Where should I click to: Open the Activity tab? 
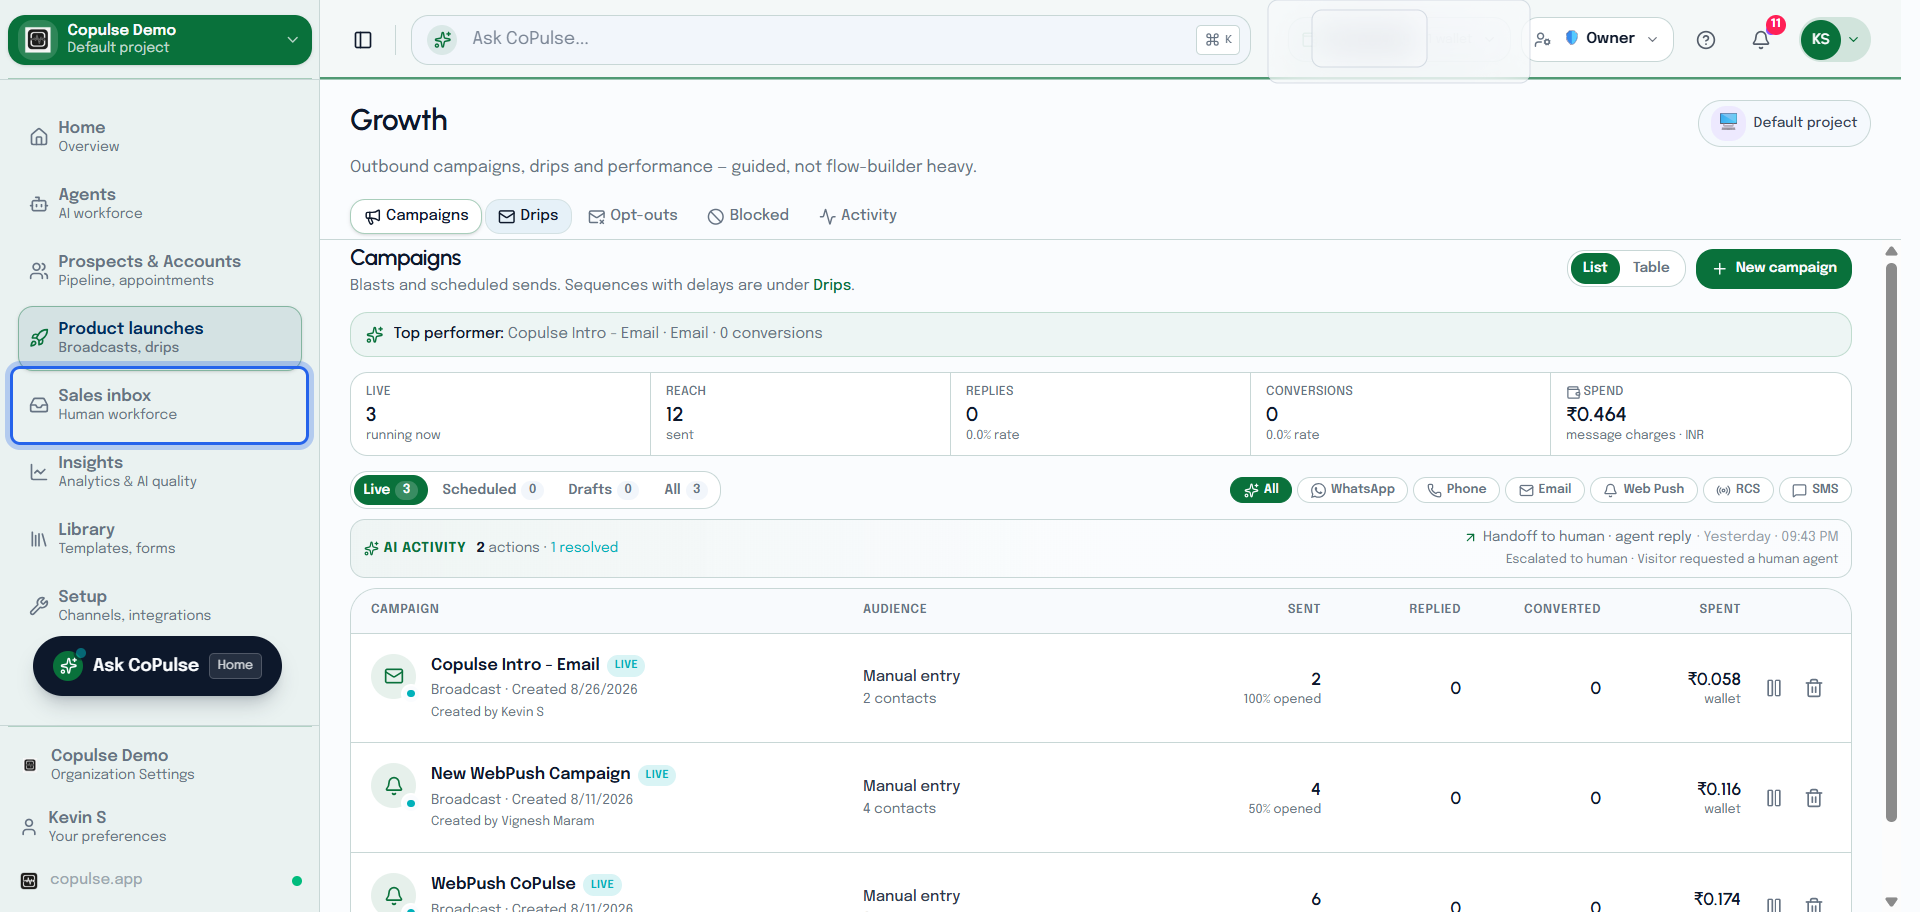858,216
